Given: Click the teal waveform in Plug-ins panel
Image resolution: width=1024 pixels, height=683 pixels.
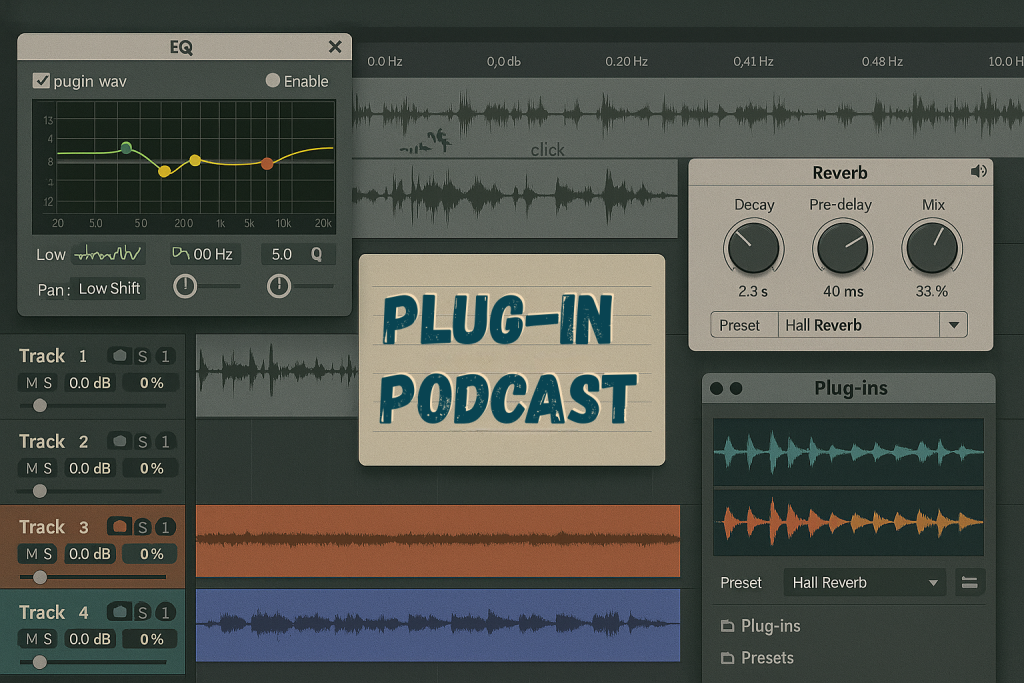Looking at the screenshot, I should coord(848,452).
